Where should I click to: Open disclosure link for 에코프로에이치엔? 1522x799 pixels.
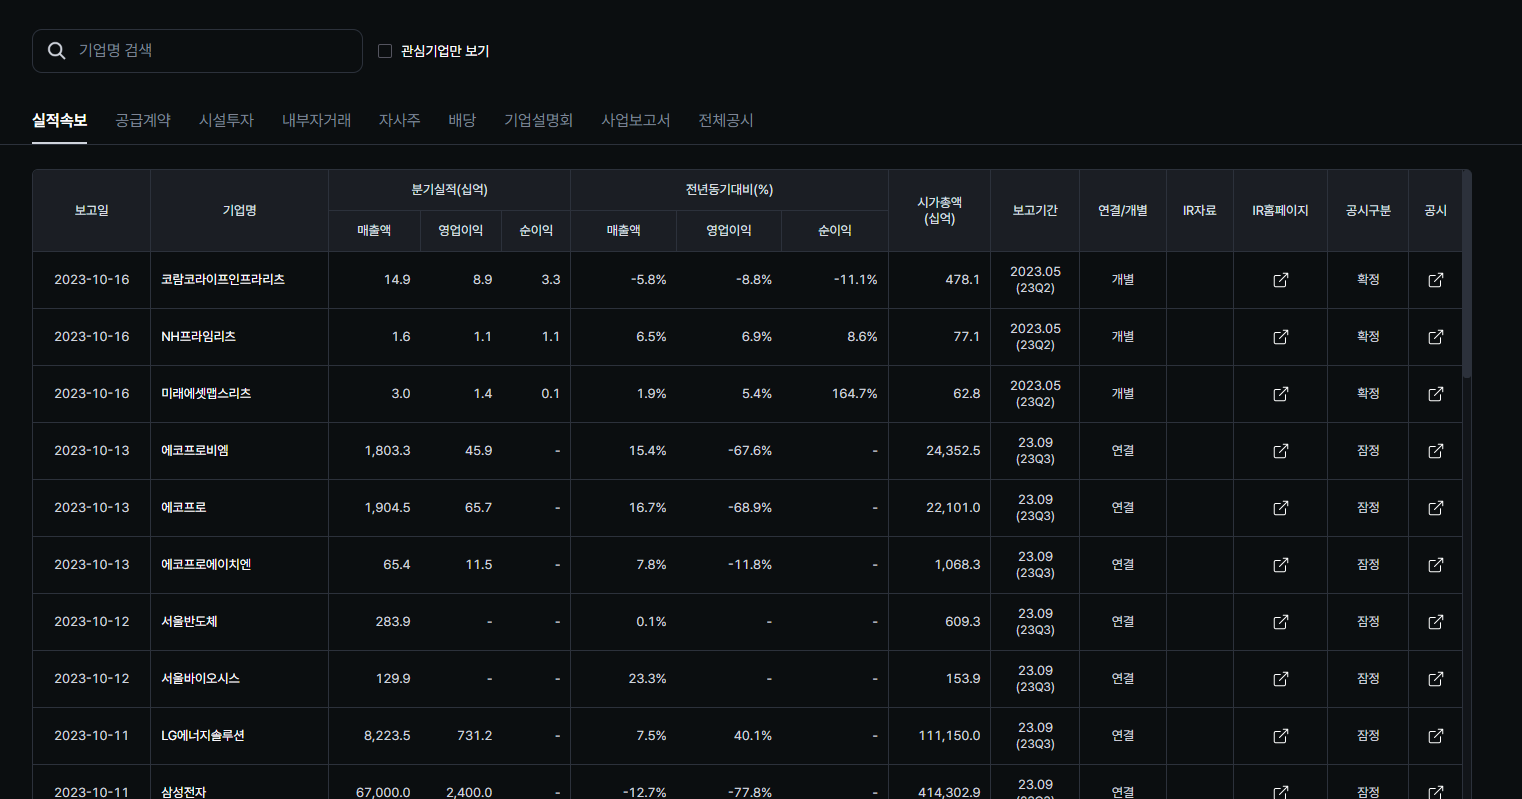click(1436, 565)
